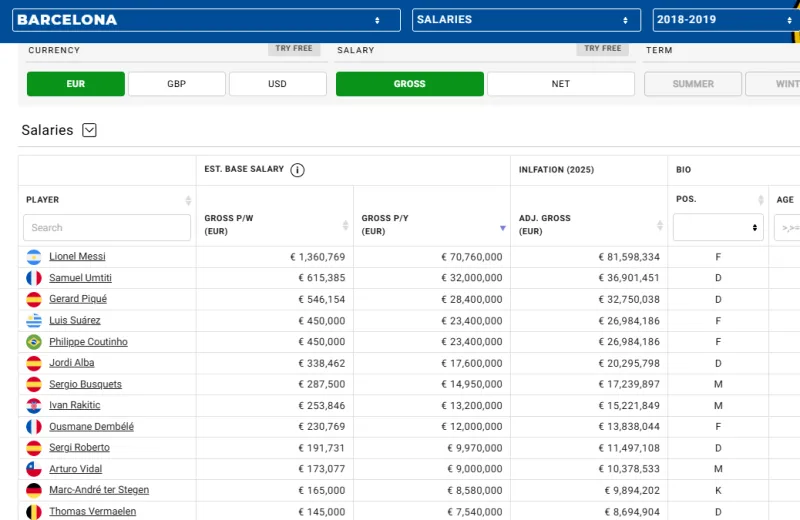Open Marc-André ter Stegen player page
Image resolution: width=800 pixels, height=520 pixels.
point(99,490)
